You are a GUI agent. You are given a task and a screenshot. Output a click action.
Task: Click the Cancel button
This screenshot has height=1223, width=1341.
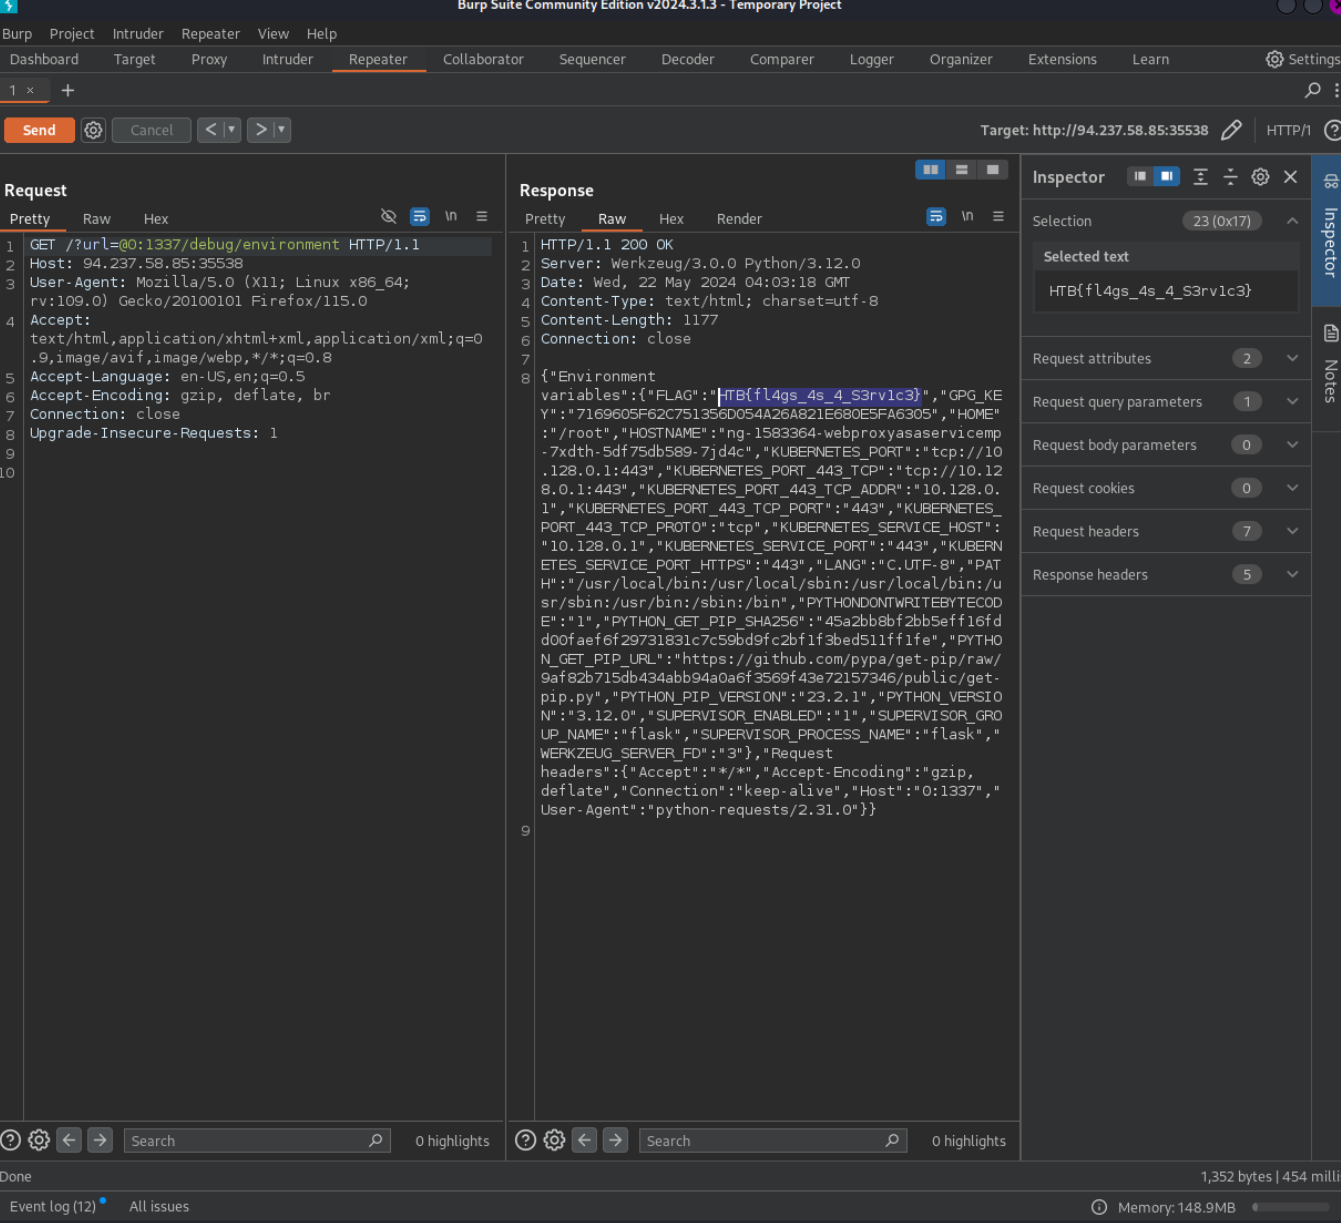[x=151, y=130]
